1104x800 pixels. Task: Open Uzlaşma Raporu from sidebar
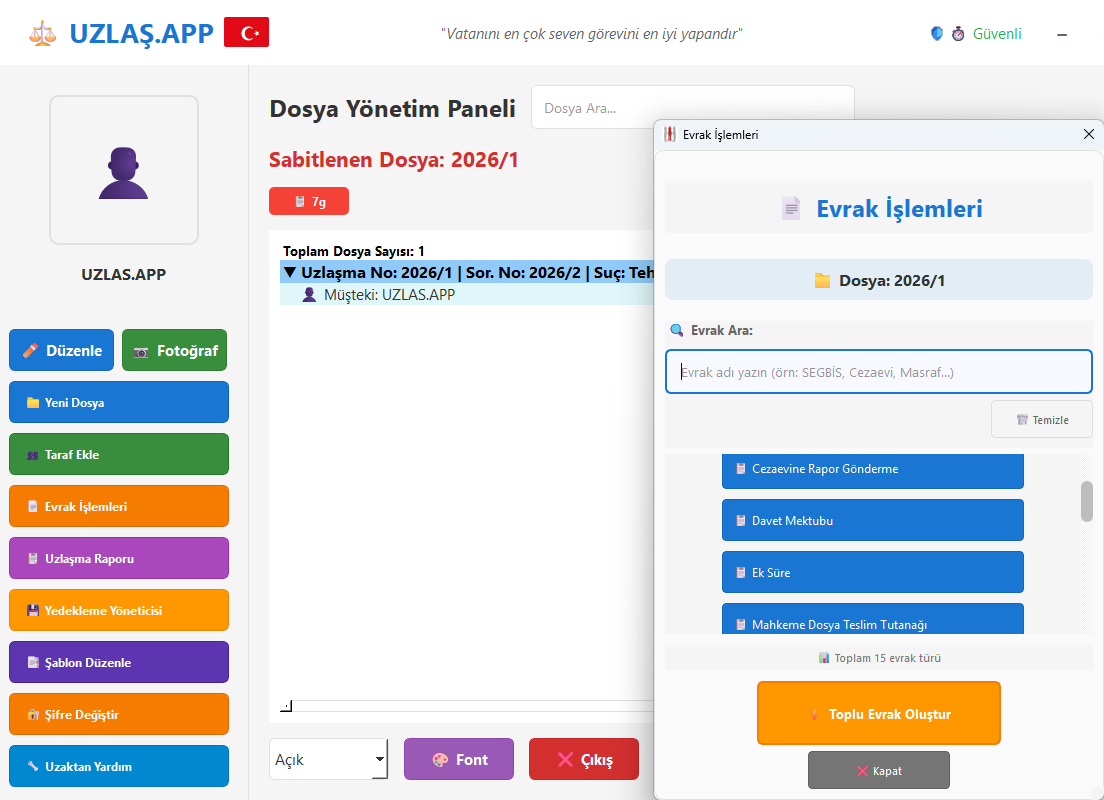click(x=119, y=559)
